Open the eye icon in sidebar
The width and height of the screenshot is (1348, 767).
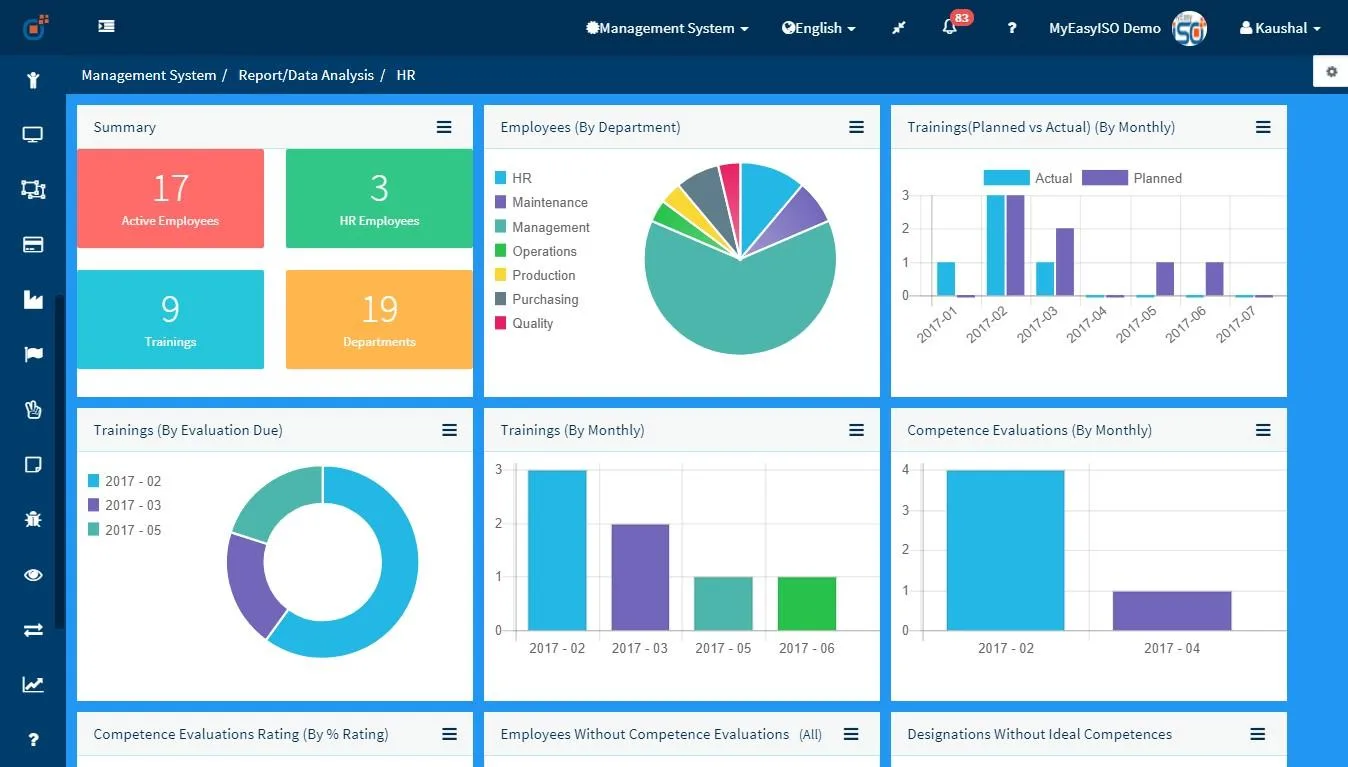click(x=33, y=575)
